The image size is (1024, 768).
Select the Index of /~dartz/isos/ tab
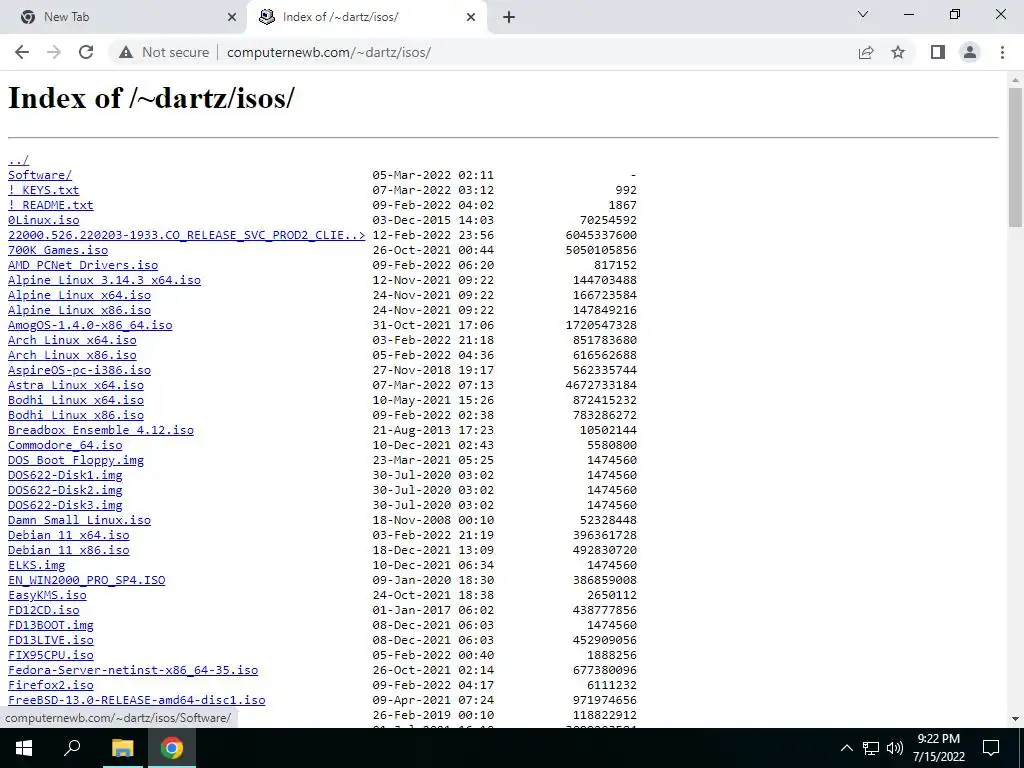point(367,17)
